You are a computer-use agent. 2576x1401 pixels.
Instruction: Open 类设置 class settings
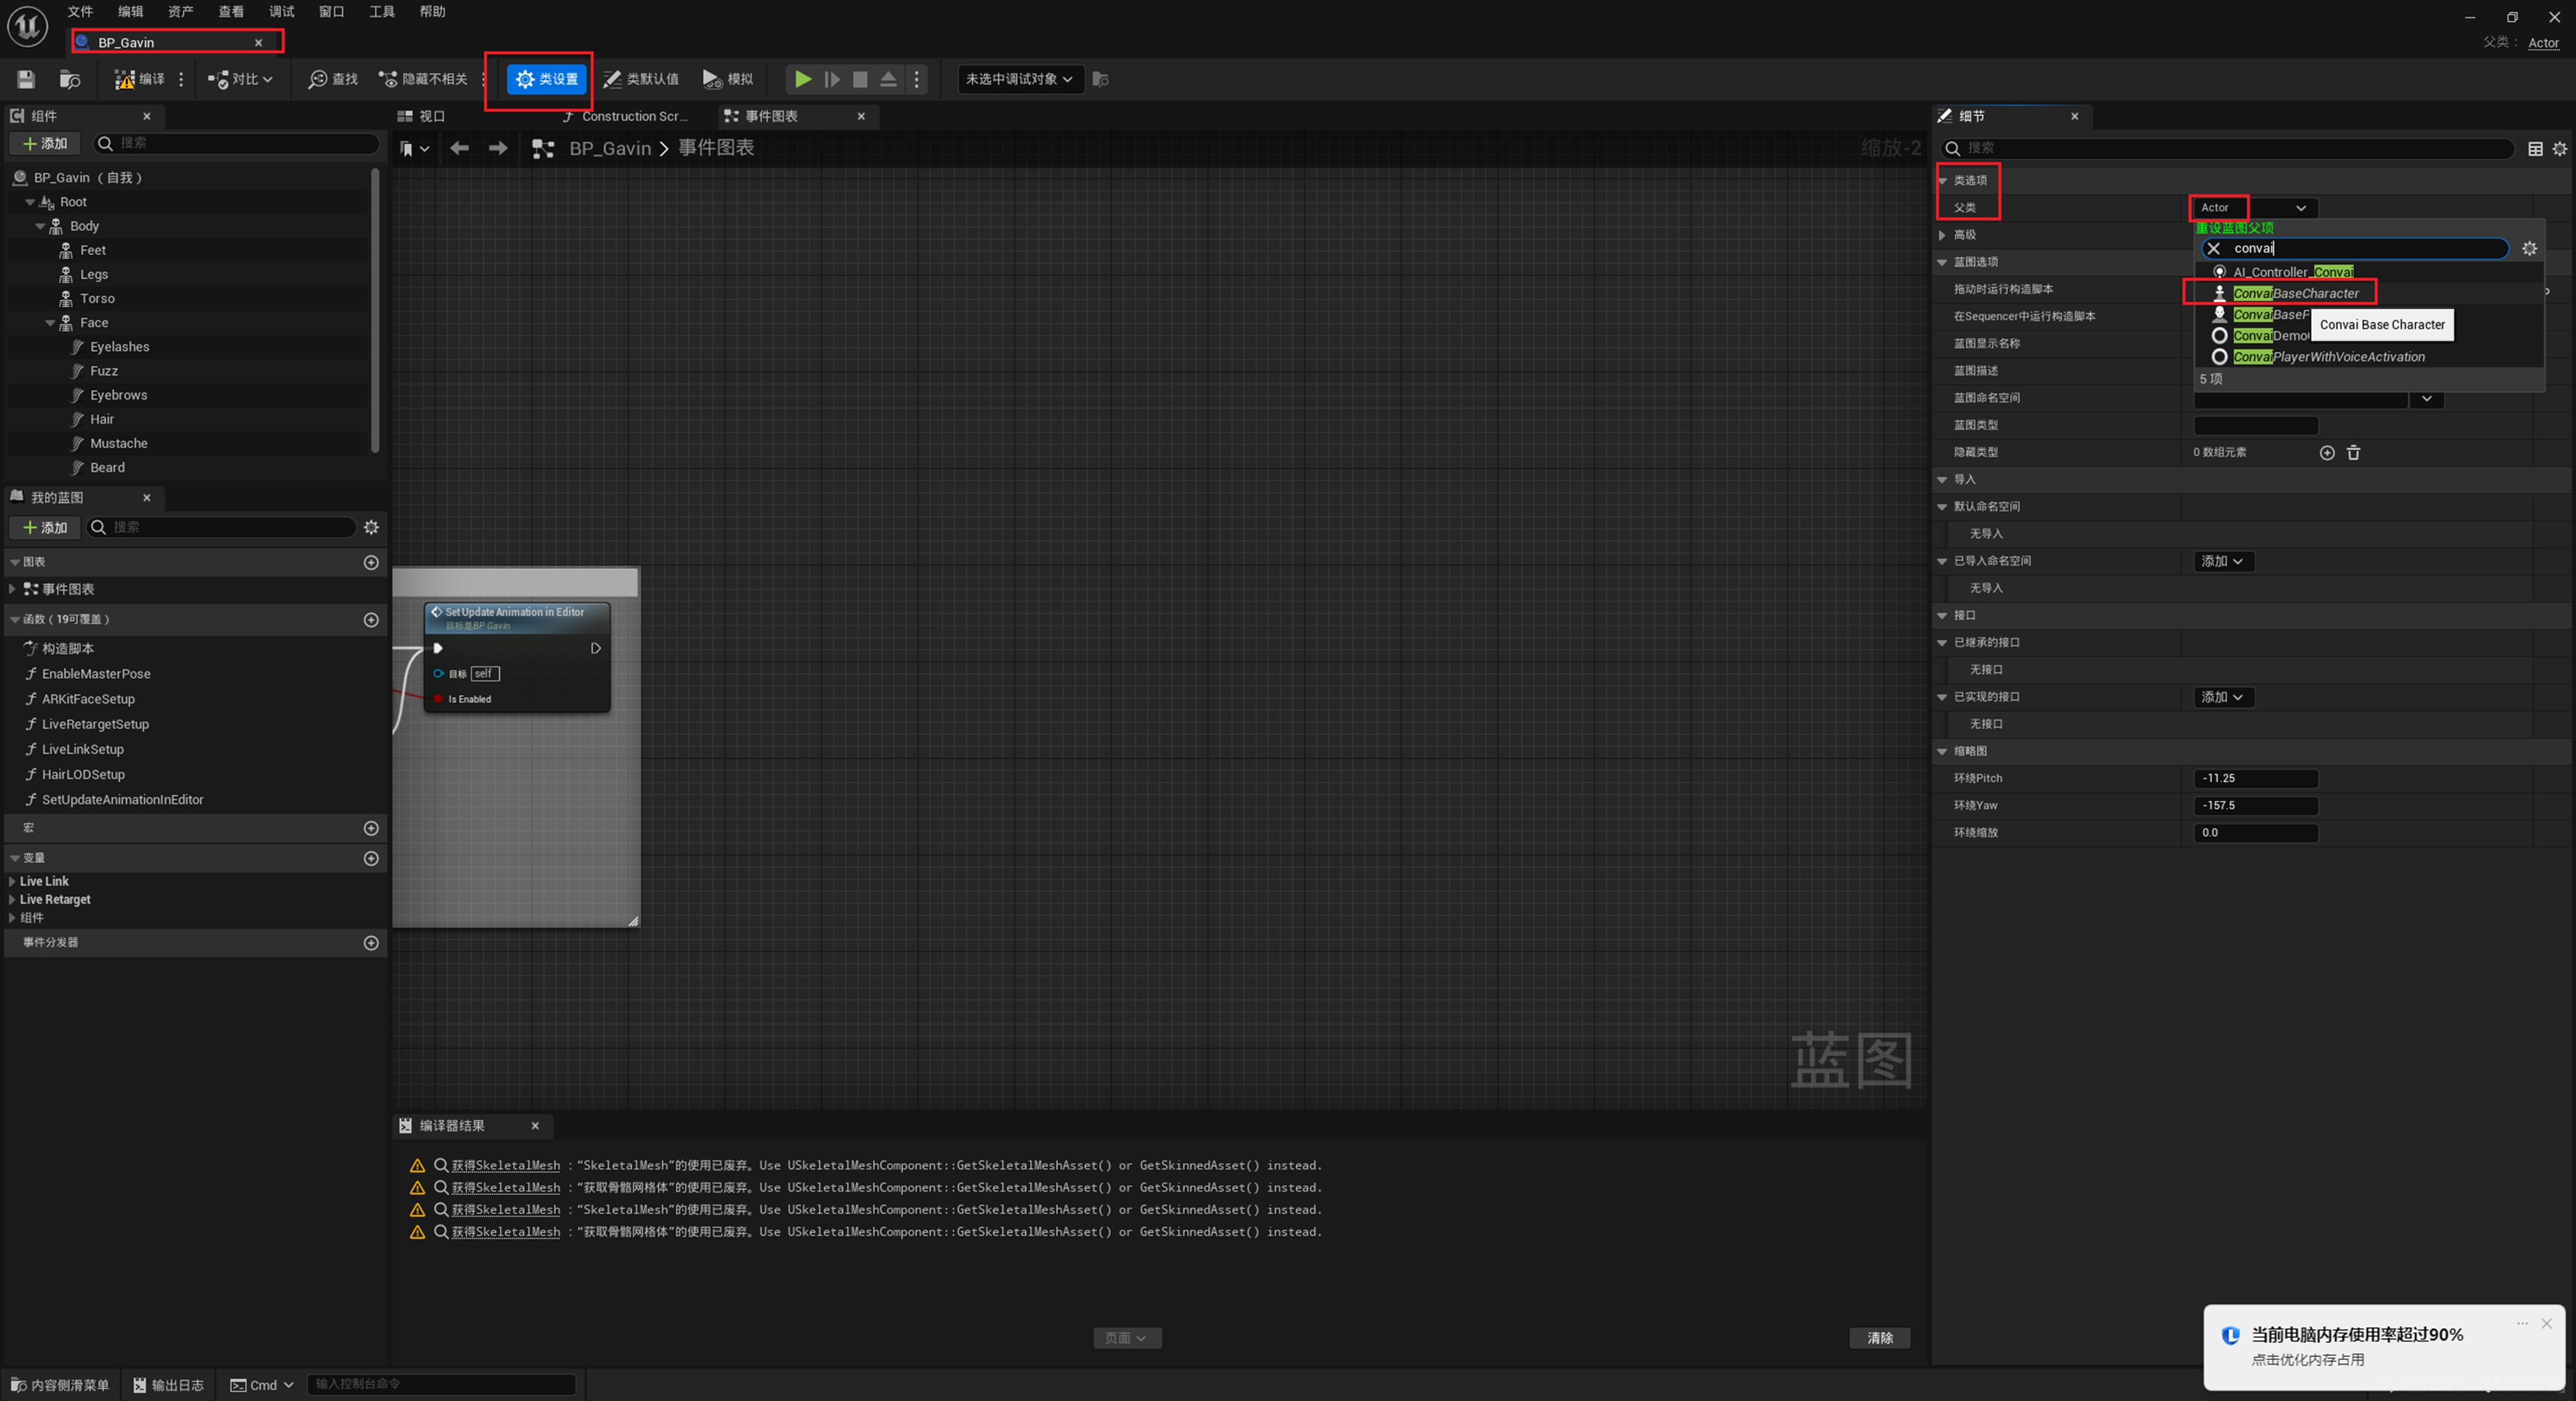(546, 79)
